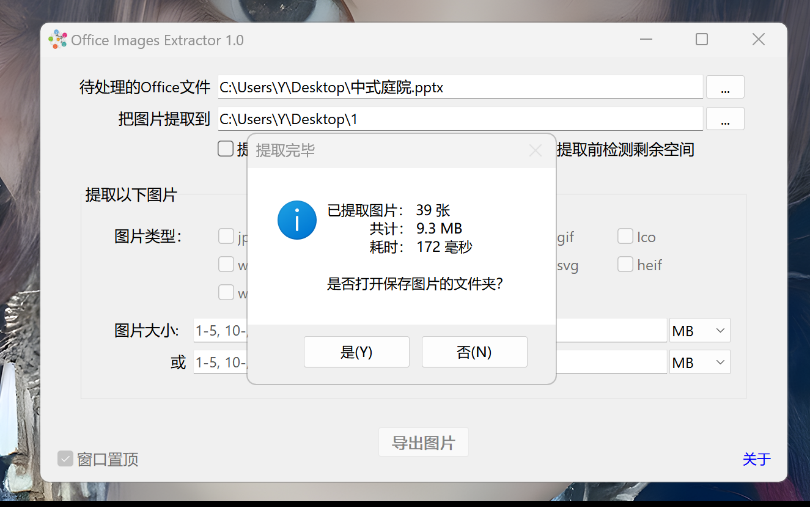Toggle the image type checkbox left of heif's row start
Viewport: 810px width, 507px height.
coord(226,264)
